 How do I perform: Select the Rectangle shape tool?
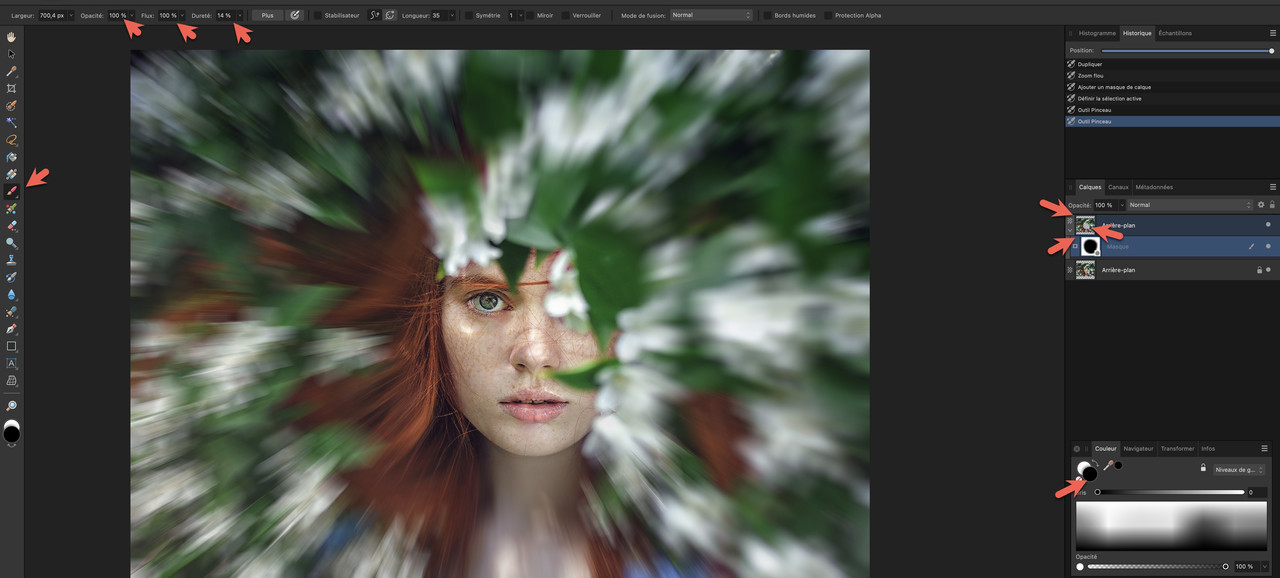(x=12, y=346)
